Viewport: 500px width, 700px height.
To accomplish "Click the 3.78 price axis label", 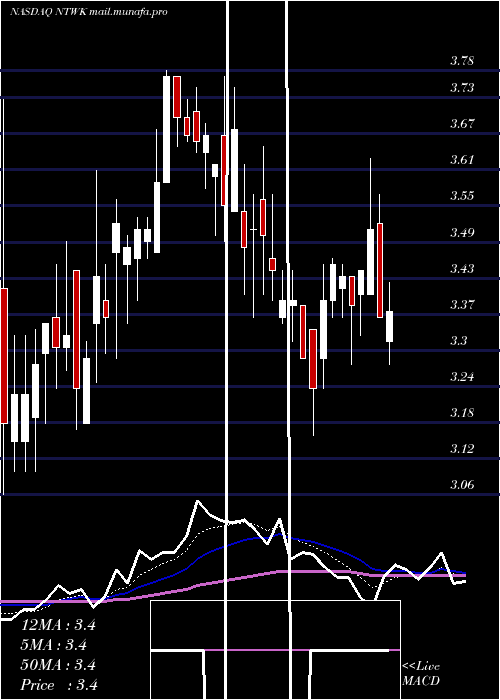I will pyautogui.click(x=462, y=61).
